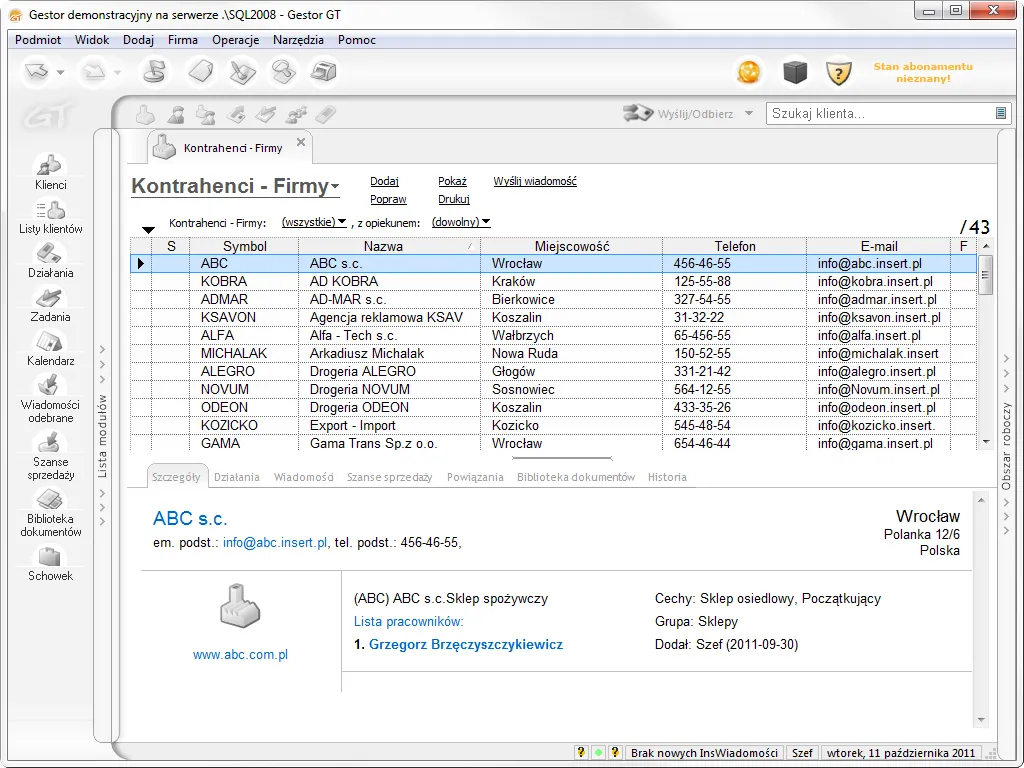
Task: Click the blank sheet toolbar icon
Action: click(x=200, y=72)
